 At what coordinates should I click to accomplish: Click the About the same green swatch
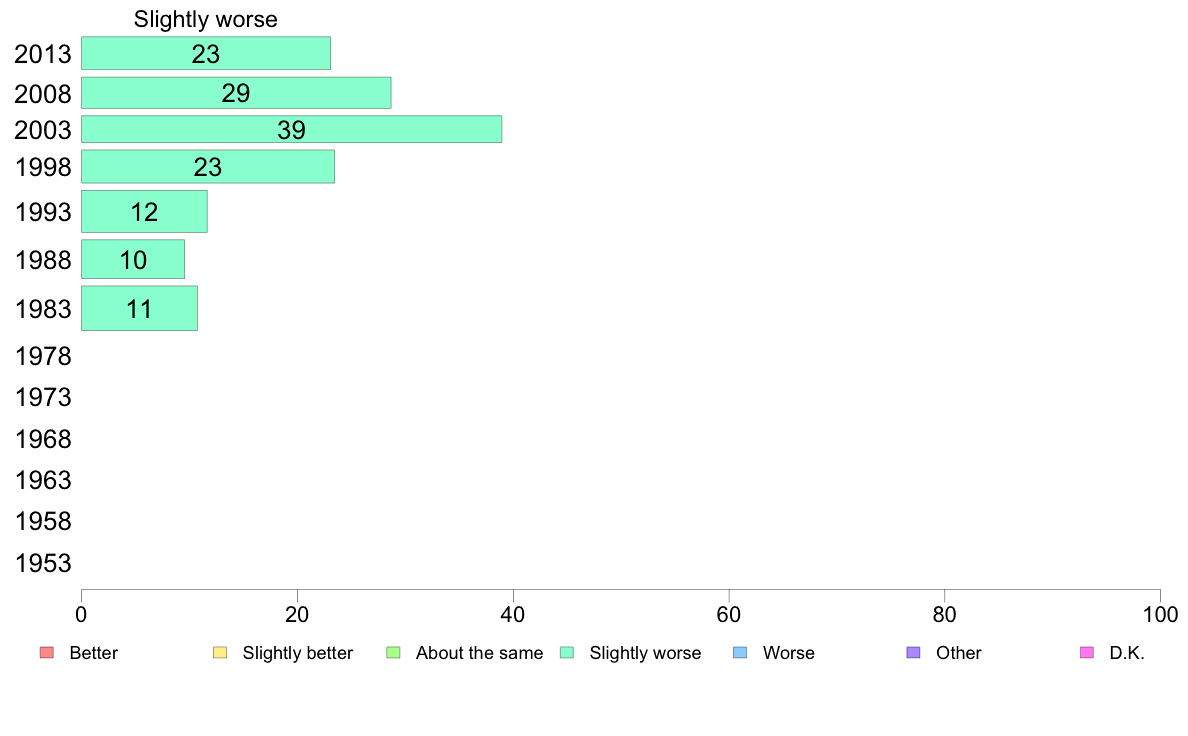(393, 653)
